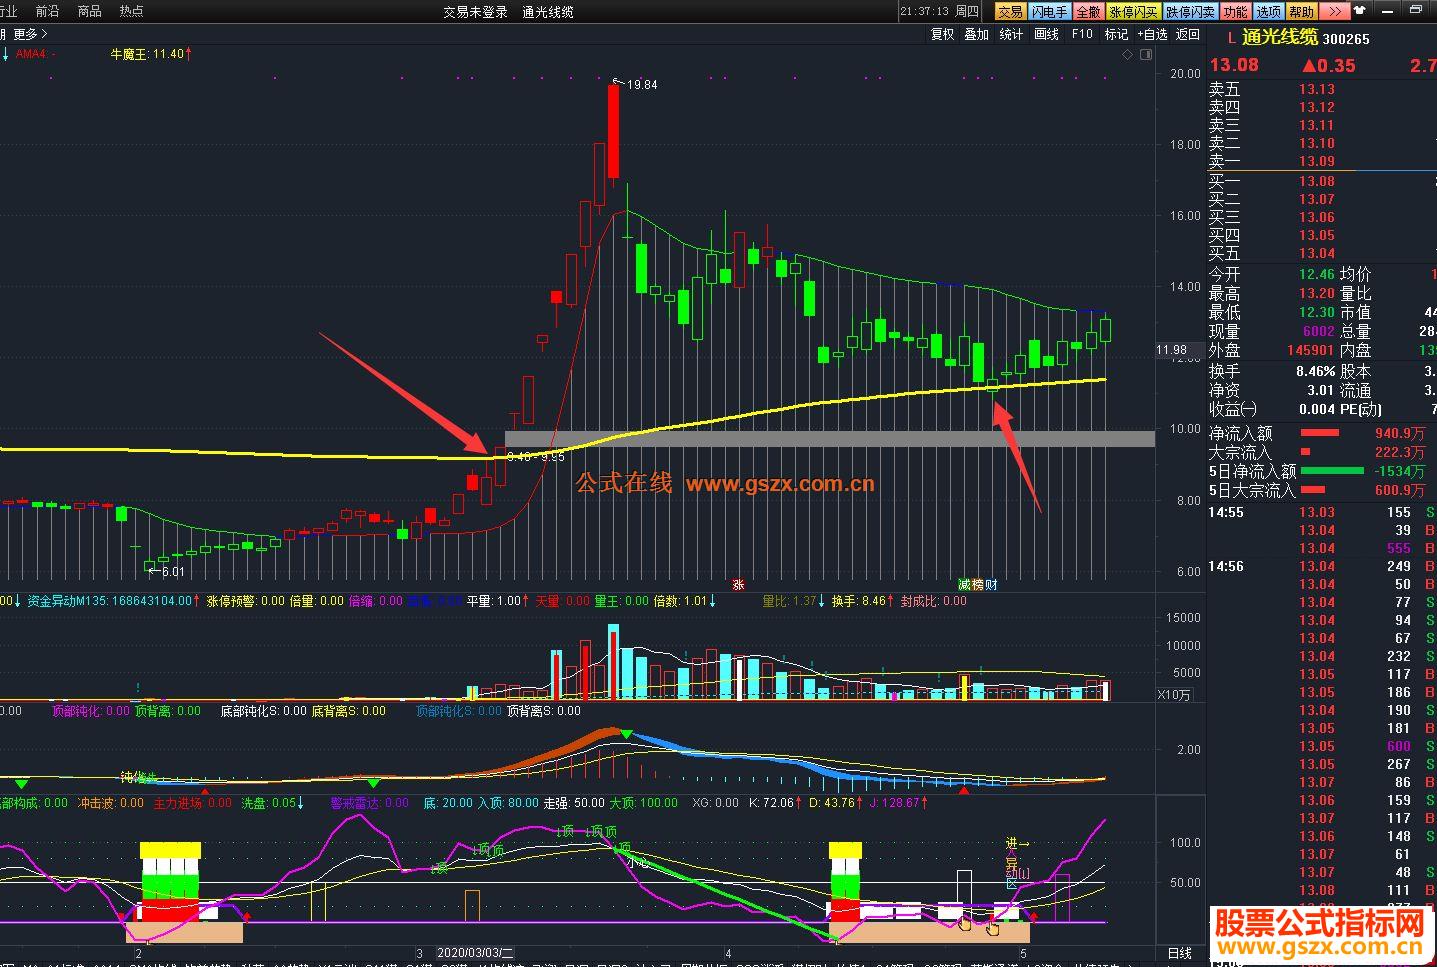Open the 热点 menu item
The height and width of the screenshot is (967, 1437).
131,11
